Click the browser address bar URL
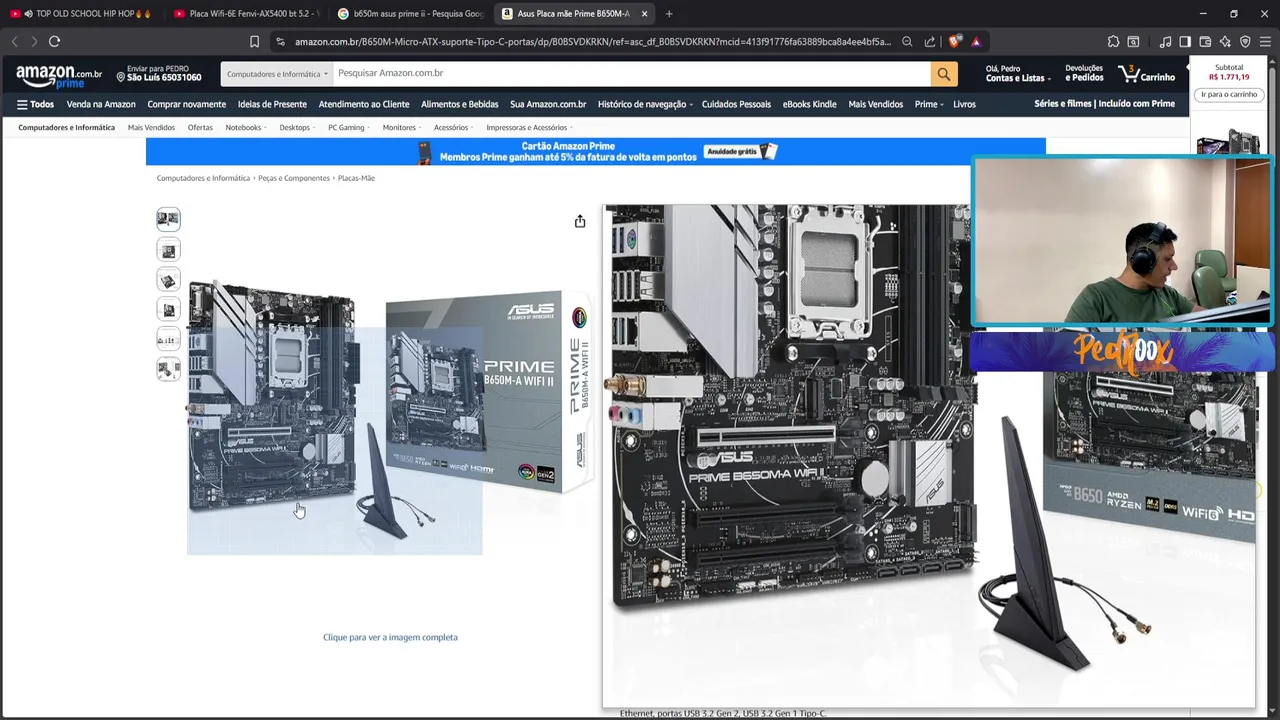 pos(592,42)
